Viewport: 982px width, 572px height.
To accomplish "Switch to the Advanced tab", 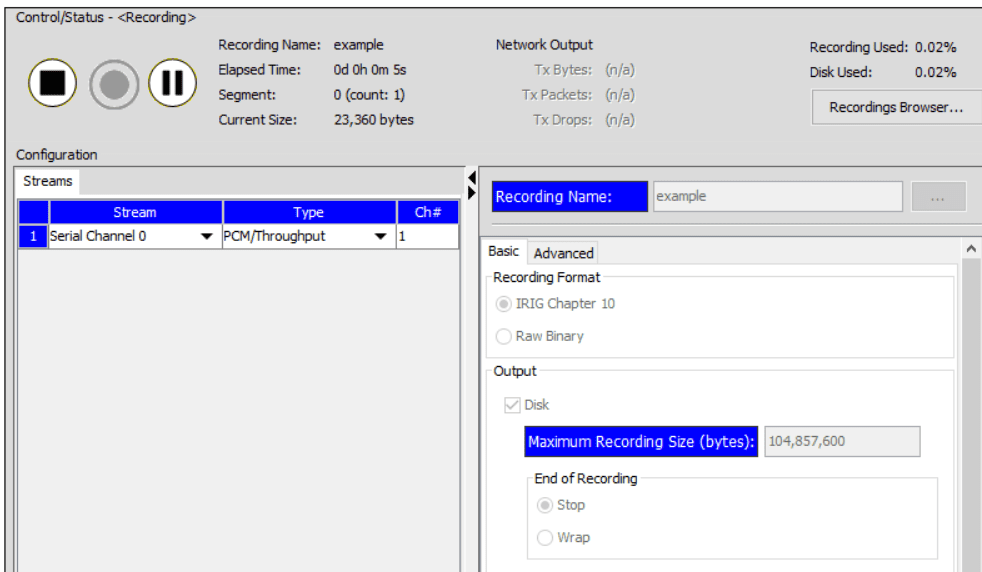I will pyautogui.click(x=563, y=253).
